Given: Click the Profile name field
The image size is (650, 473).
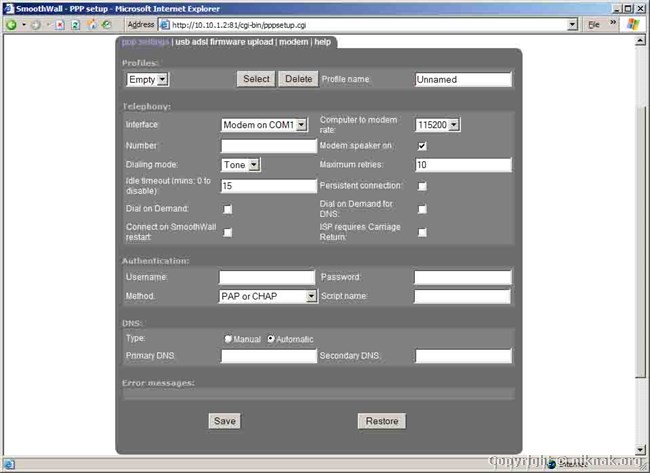Looking at the screenshot, I should [463, 79].
